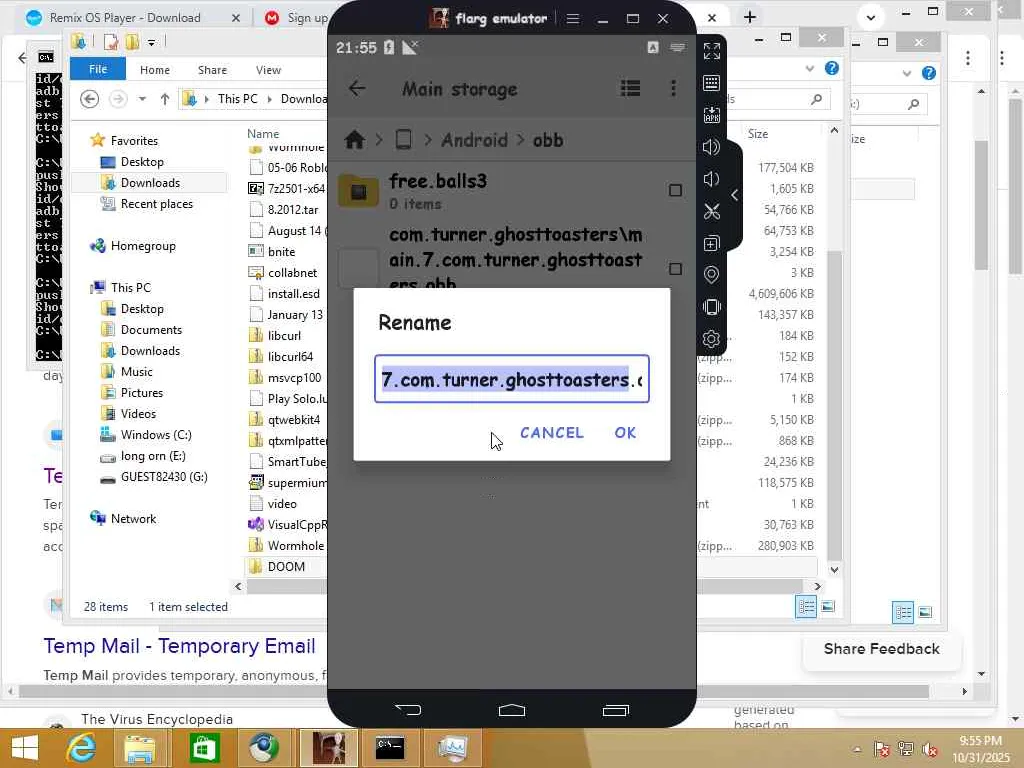Image resolution: width=1024 pixels, height=768 pixels.
Task: Click Explorer back navigation arrow
Action: tap(89, 99)
